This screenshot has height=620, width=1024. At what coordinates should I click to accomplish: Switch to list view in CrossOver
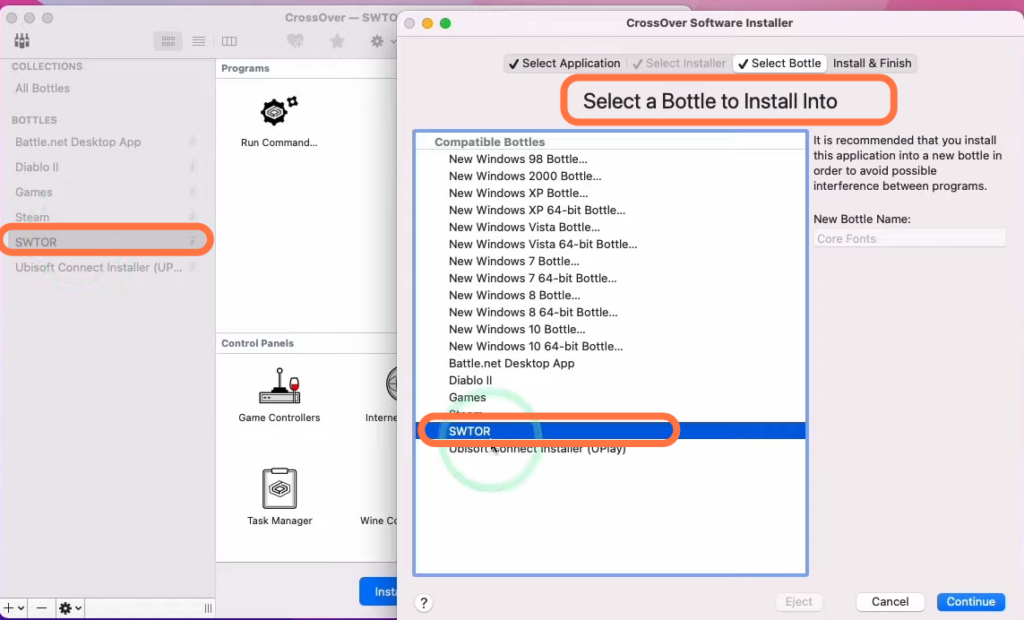199,41
